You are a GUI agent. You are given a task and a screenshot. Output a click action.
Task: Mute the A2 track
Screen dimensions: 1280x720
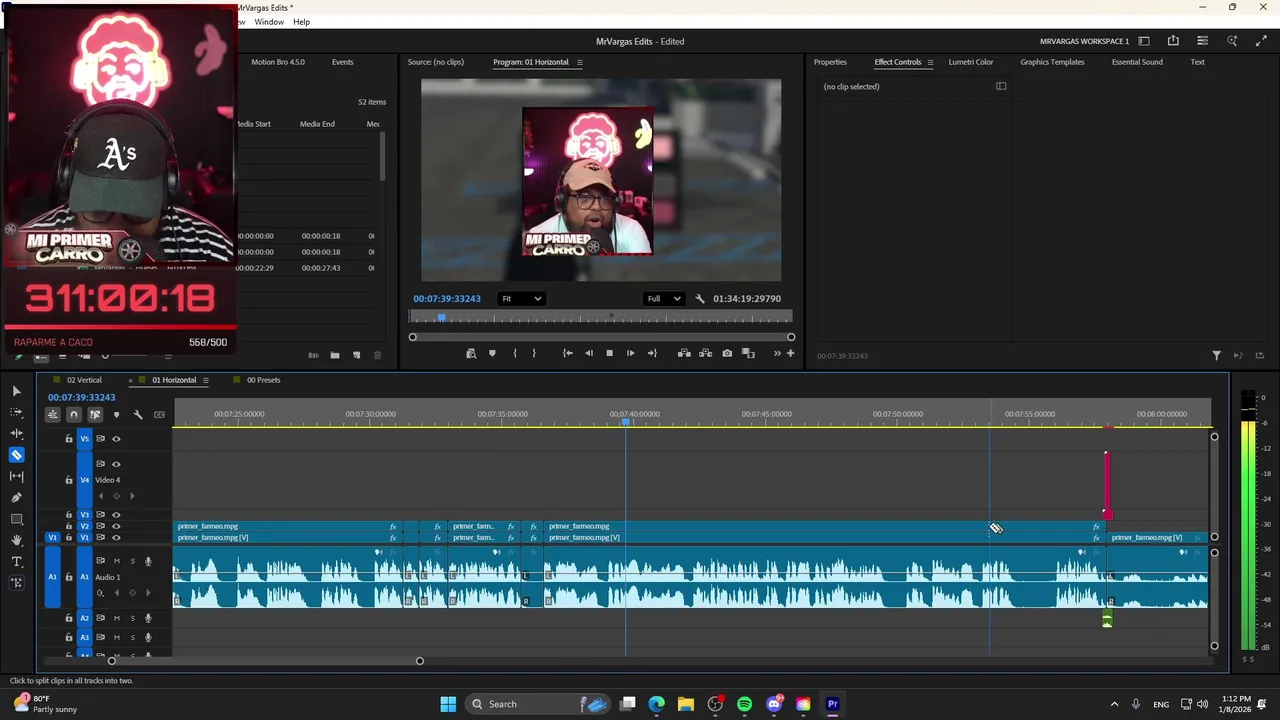(x=116, y=618)
